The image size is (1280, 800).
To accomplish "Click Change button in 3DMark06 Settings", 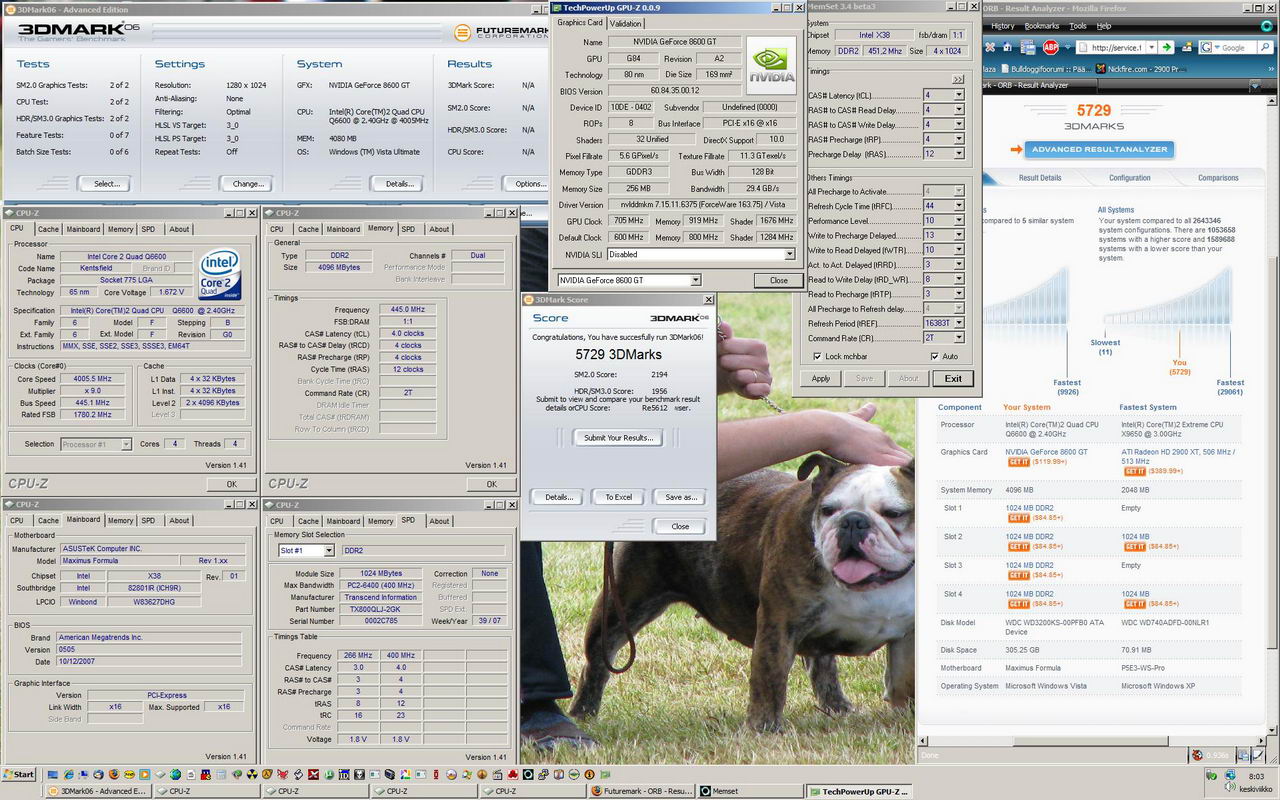I will pyautogui.click(x=248, y=184).
